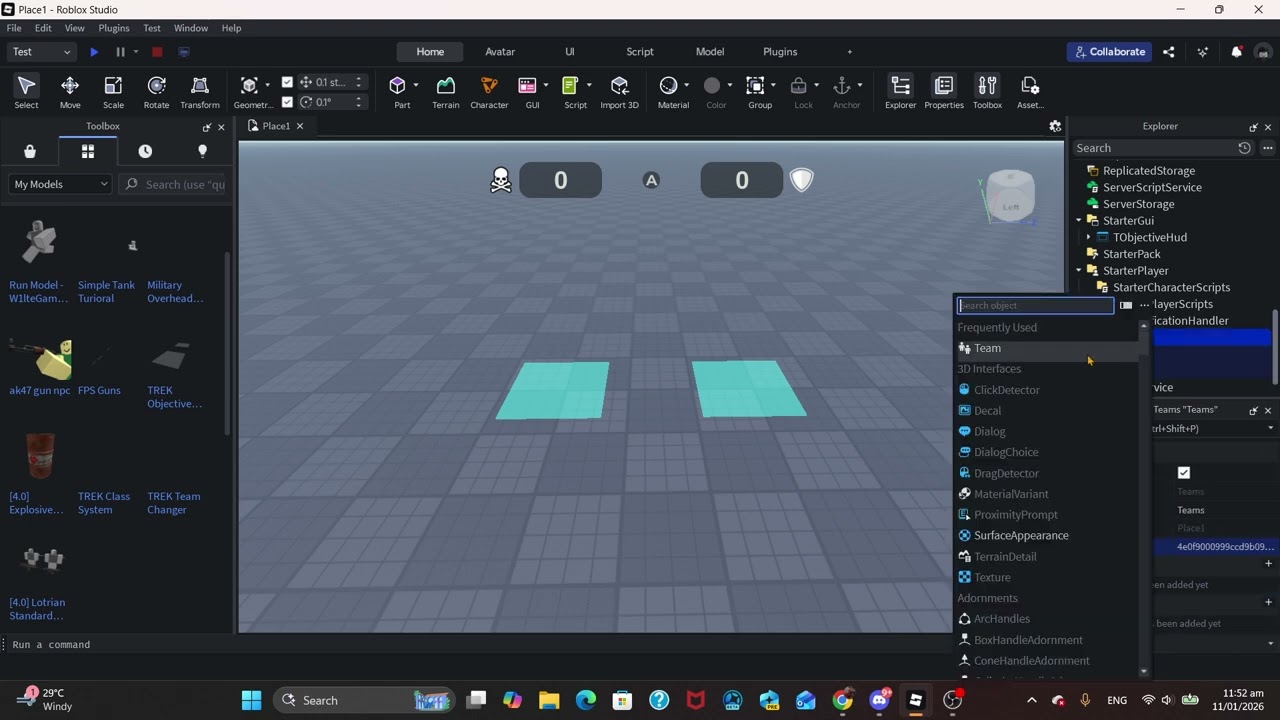The height and width of the screenshot is (720, 1280).
Task: Switch to the Avatar ribbon tab
Action: (500, 52)
